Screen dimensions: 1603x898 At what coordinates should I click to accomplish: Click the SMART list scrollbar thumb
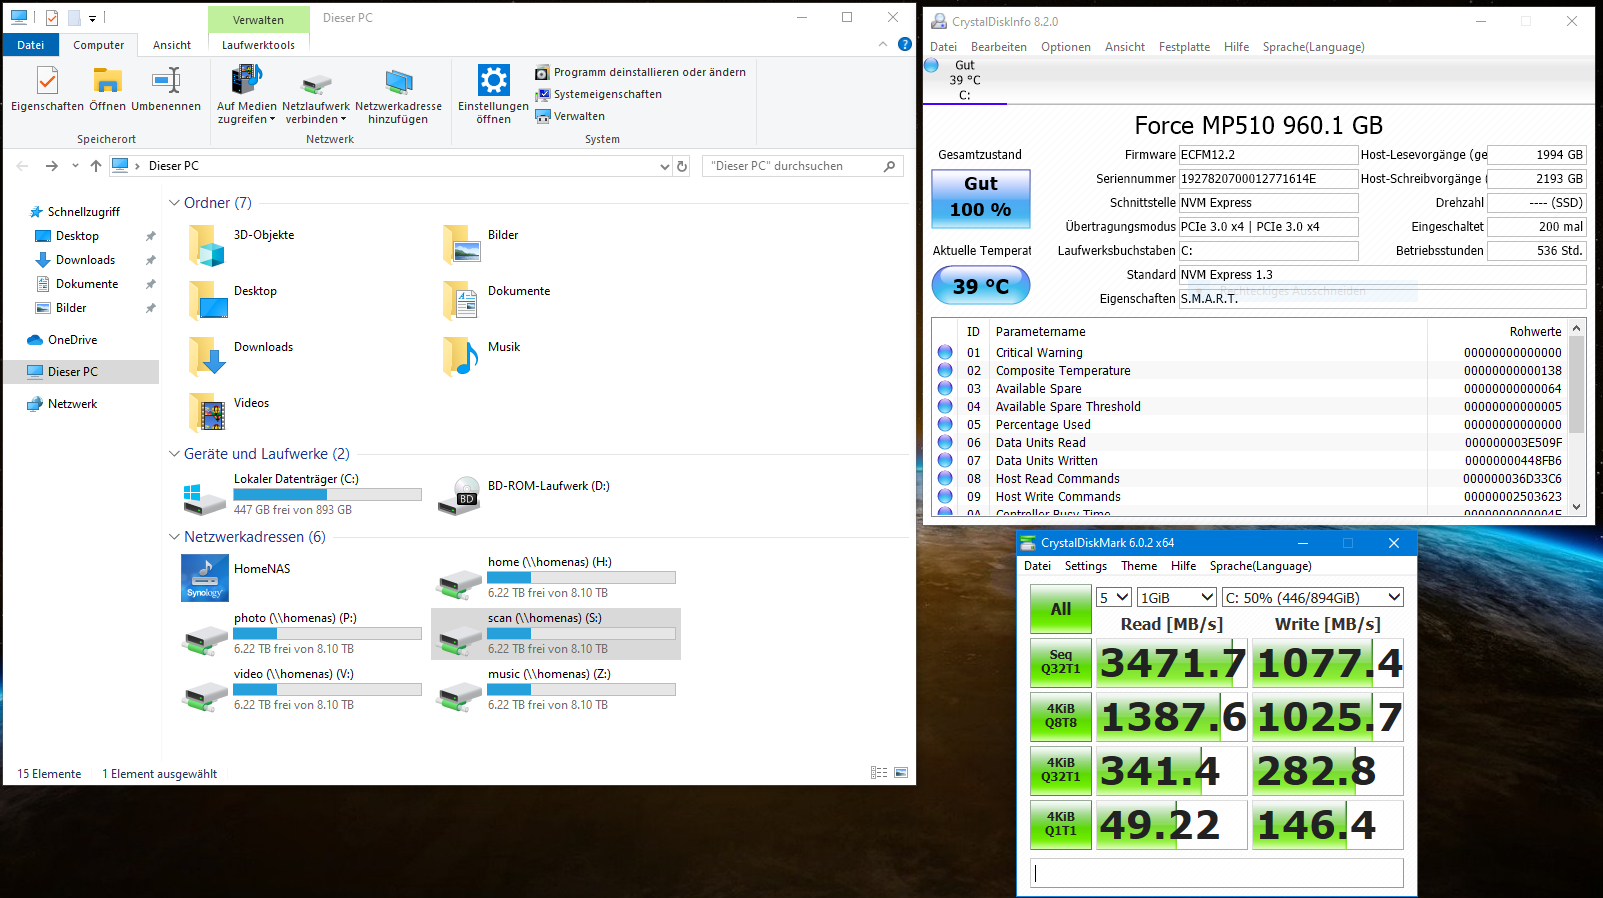pyautogui.click(x=1577, y=385)
